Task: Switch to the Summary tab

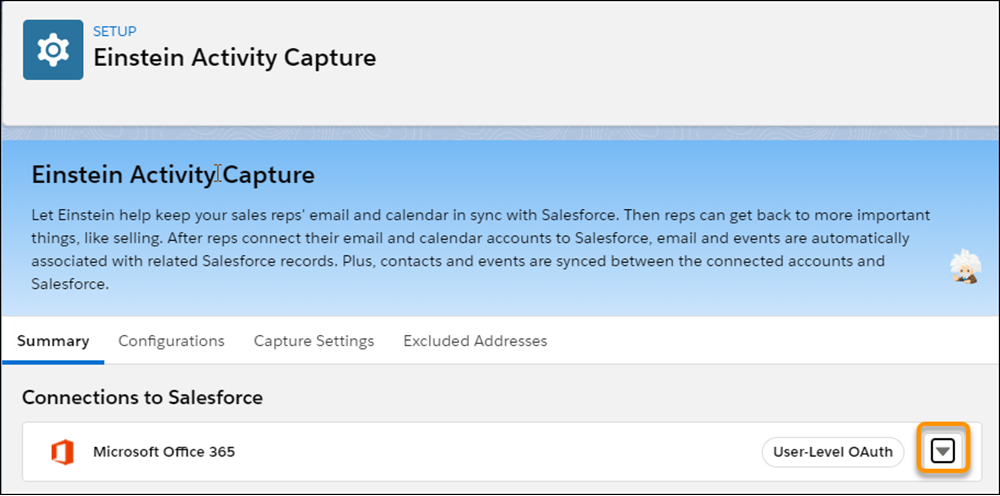Action: click(x=53, y=341)
